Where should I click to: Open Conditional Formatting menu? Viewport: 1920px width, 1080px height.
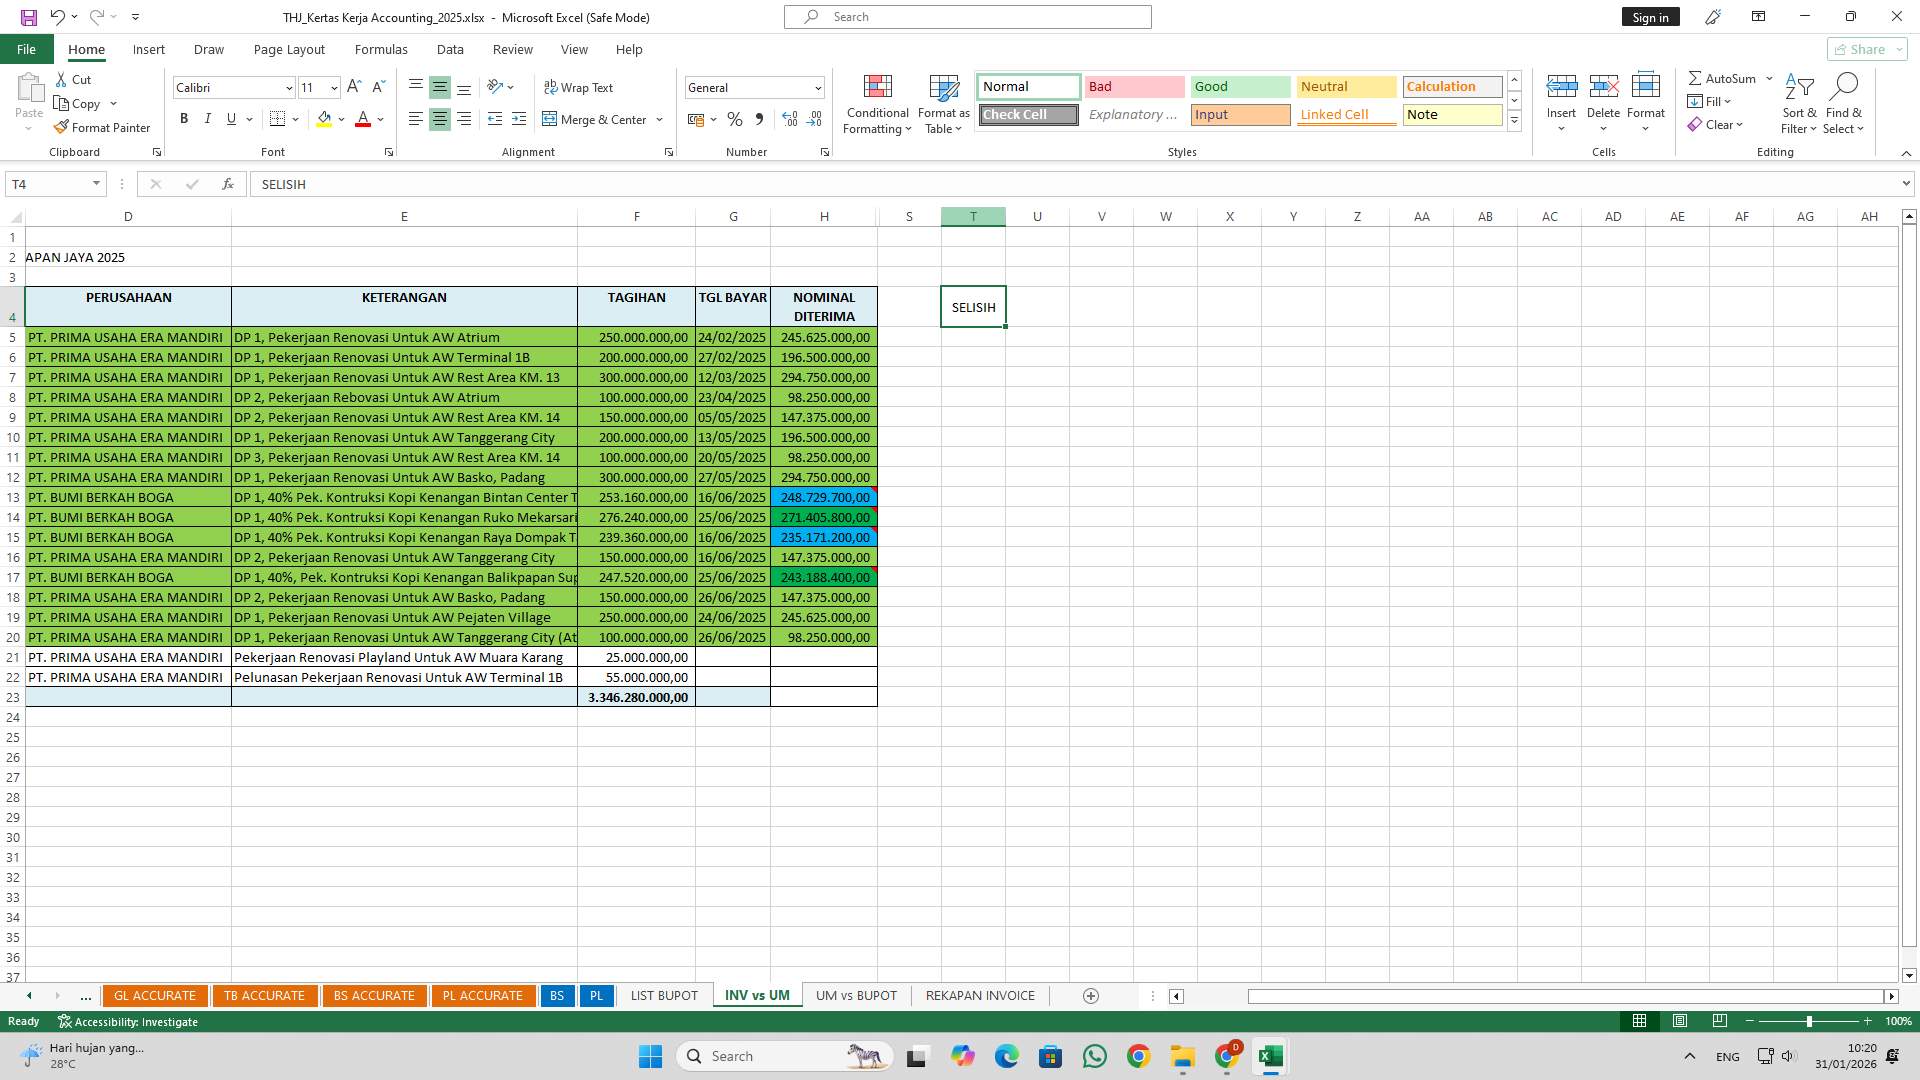(x=877, y=105)
